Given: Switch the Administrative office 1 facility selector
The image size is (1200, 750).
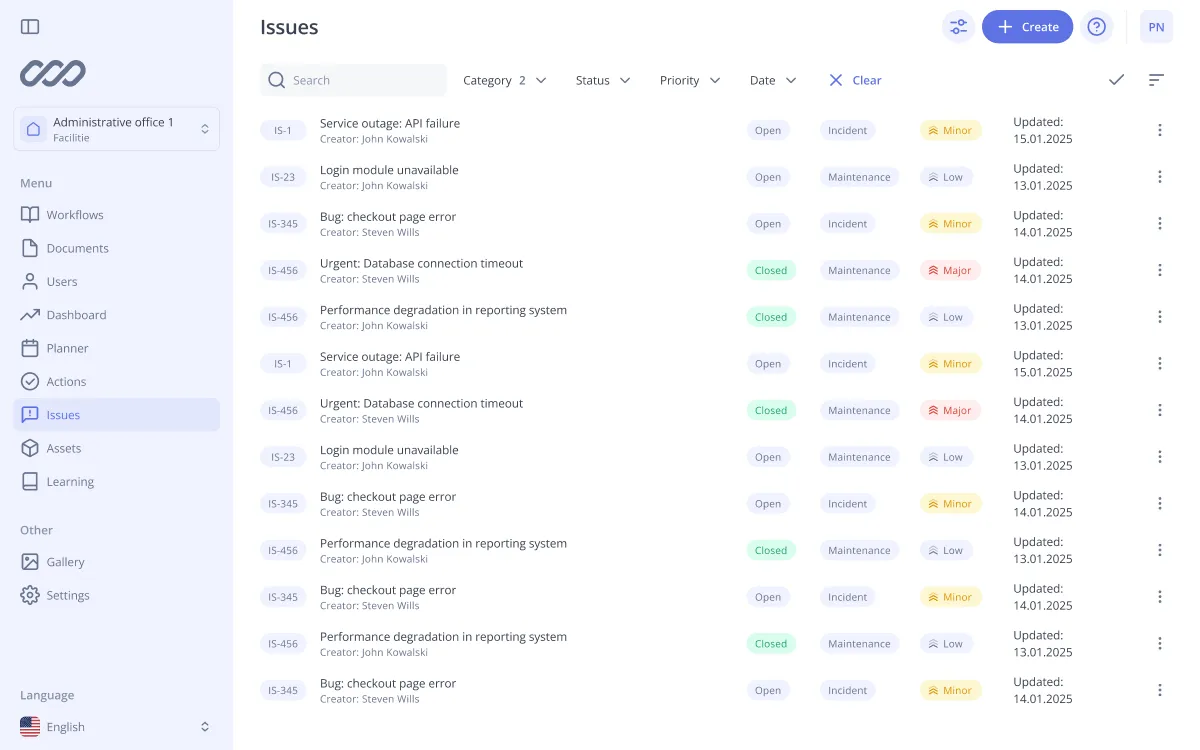Looking at the screenshot, I should tap(116, 129).
